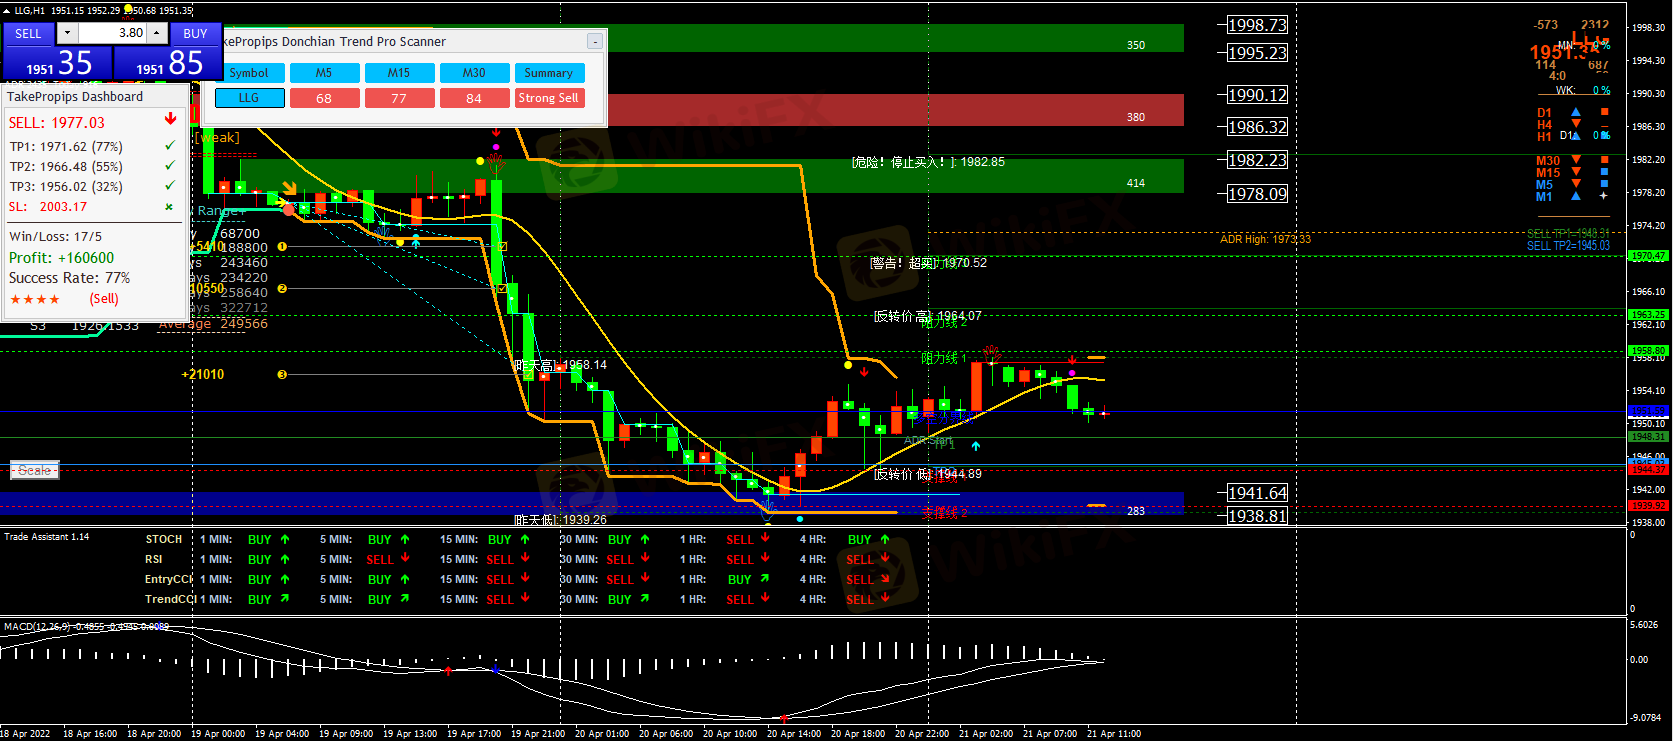Collapse the Donchian Trend Pro Scanner panel
The width and height of the screenshot is (1674, 741).
pos(594,41)
